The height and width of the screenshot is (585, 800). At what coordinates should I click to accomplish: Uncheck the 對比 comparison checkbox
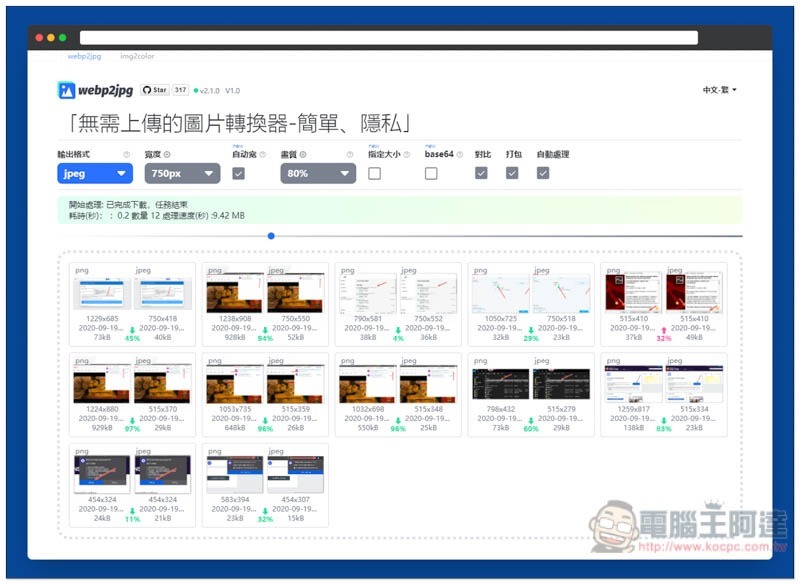(481, 173)
